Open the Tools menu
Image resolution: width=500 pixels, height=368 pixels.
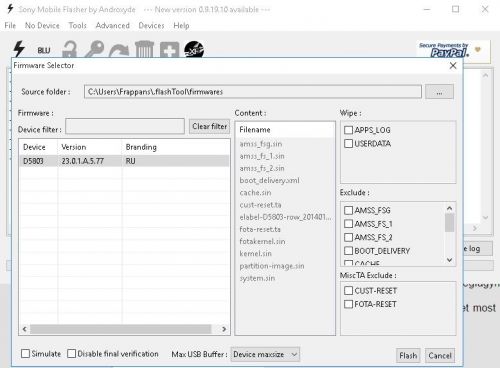(78, 26)
